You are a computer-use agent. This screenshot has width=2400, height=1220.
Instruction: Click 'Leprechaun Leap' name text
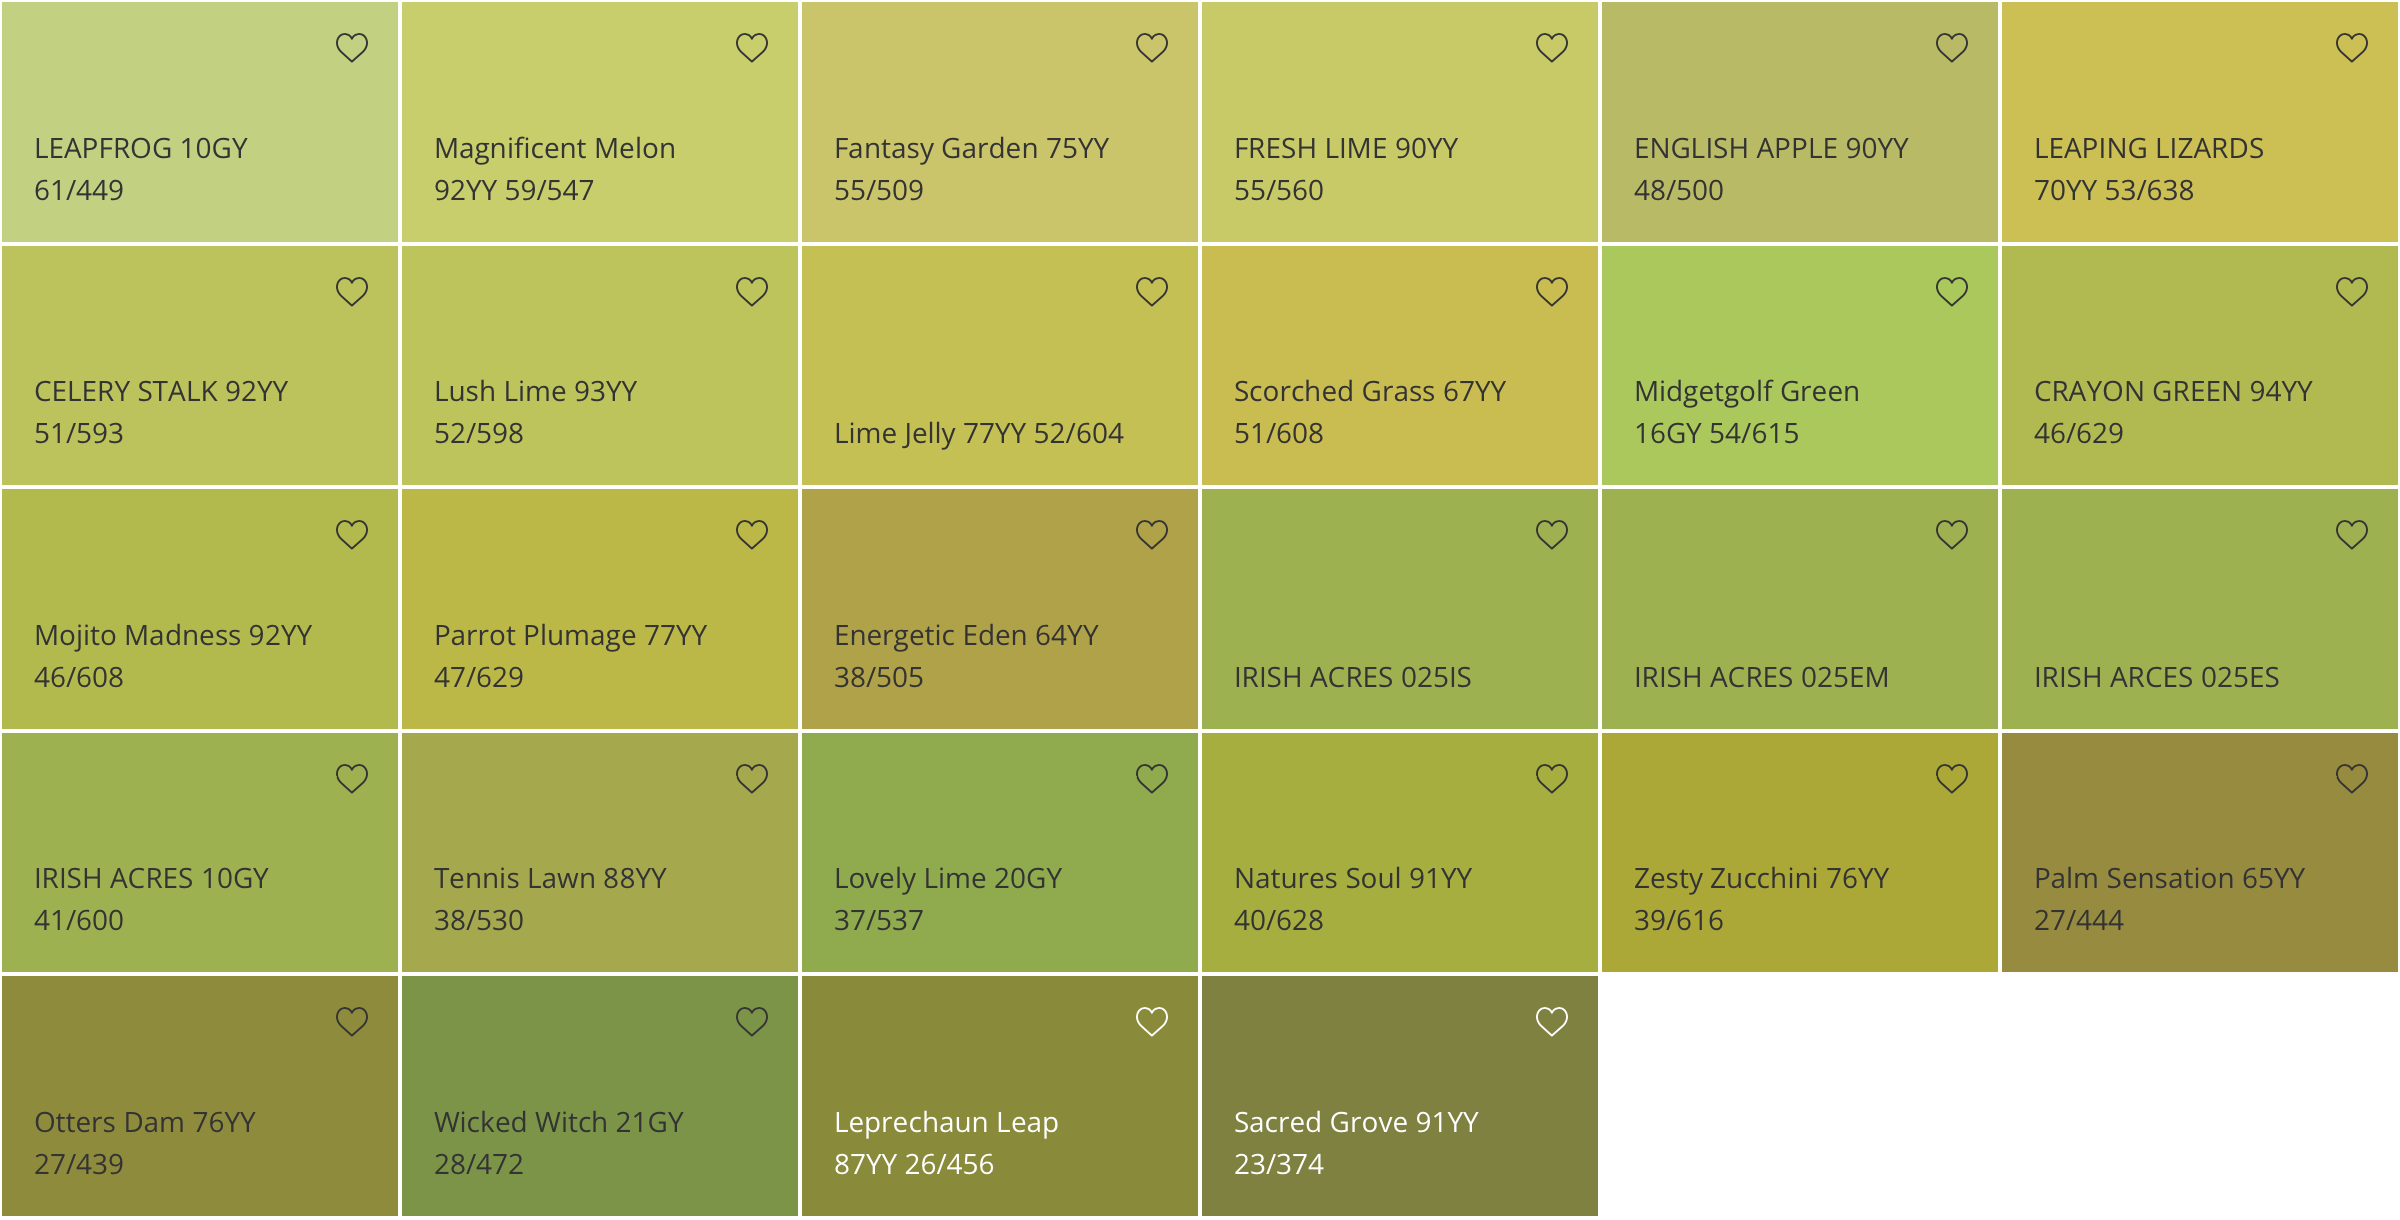[x=946, y=1123]
